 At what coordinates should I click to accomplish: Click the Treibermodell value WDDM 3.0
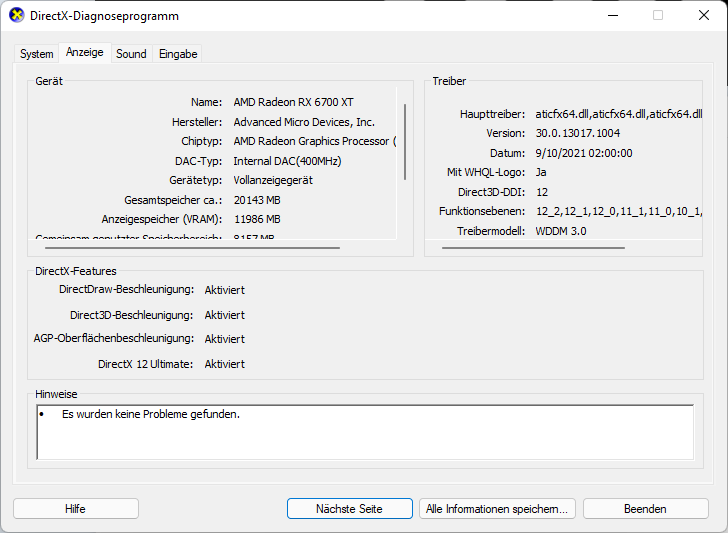561,231
